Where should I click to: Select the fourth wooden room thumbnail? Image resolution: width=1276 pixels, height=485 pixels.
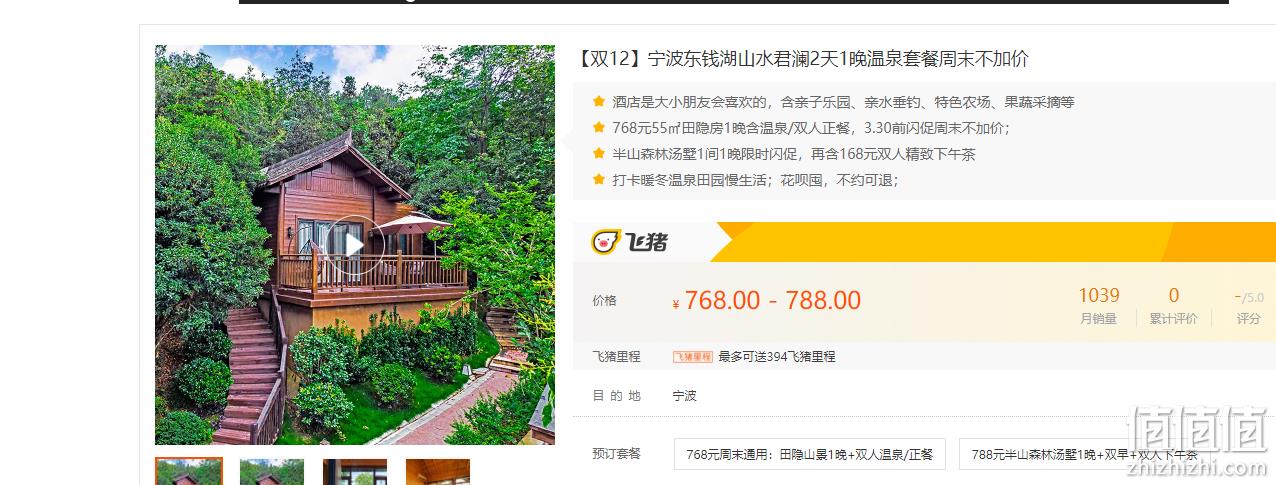pyautogui.click(x=438, y=472)
